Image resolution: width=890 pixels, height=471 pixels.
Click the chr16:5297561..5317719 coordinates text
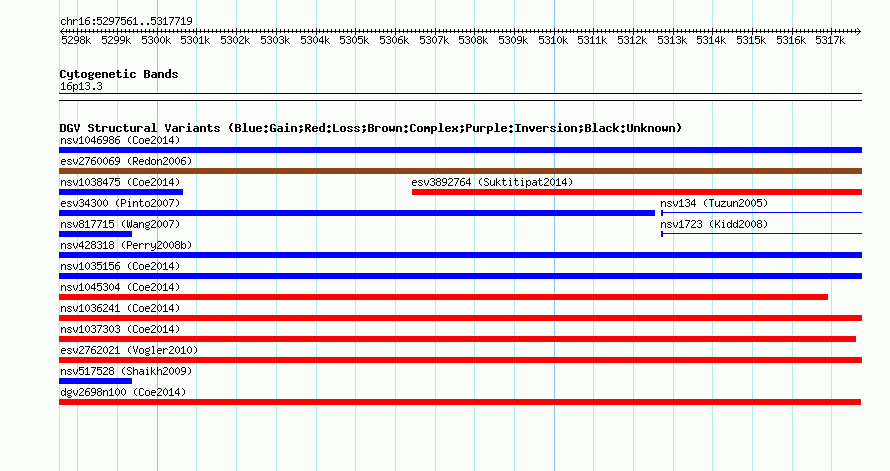point(126,21)
